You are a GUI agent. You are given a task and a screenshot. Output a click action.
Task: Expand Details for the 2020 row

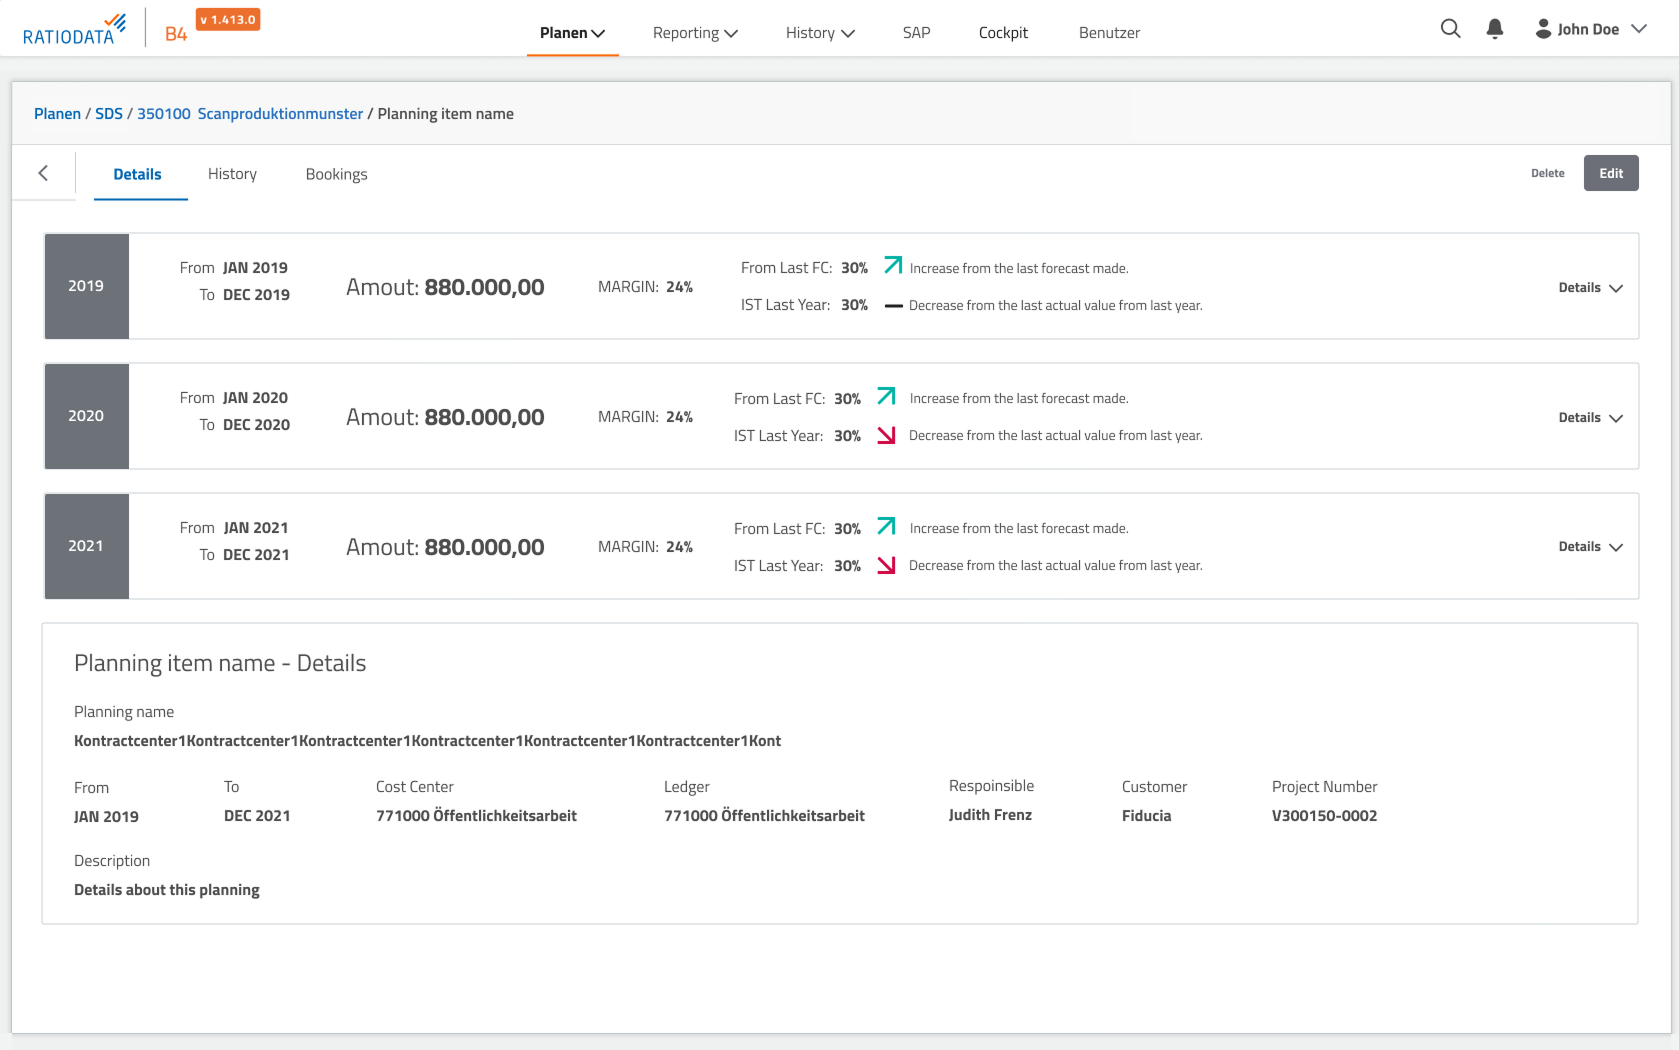pyautogui.click(x=1590, y=417)
